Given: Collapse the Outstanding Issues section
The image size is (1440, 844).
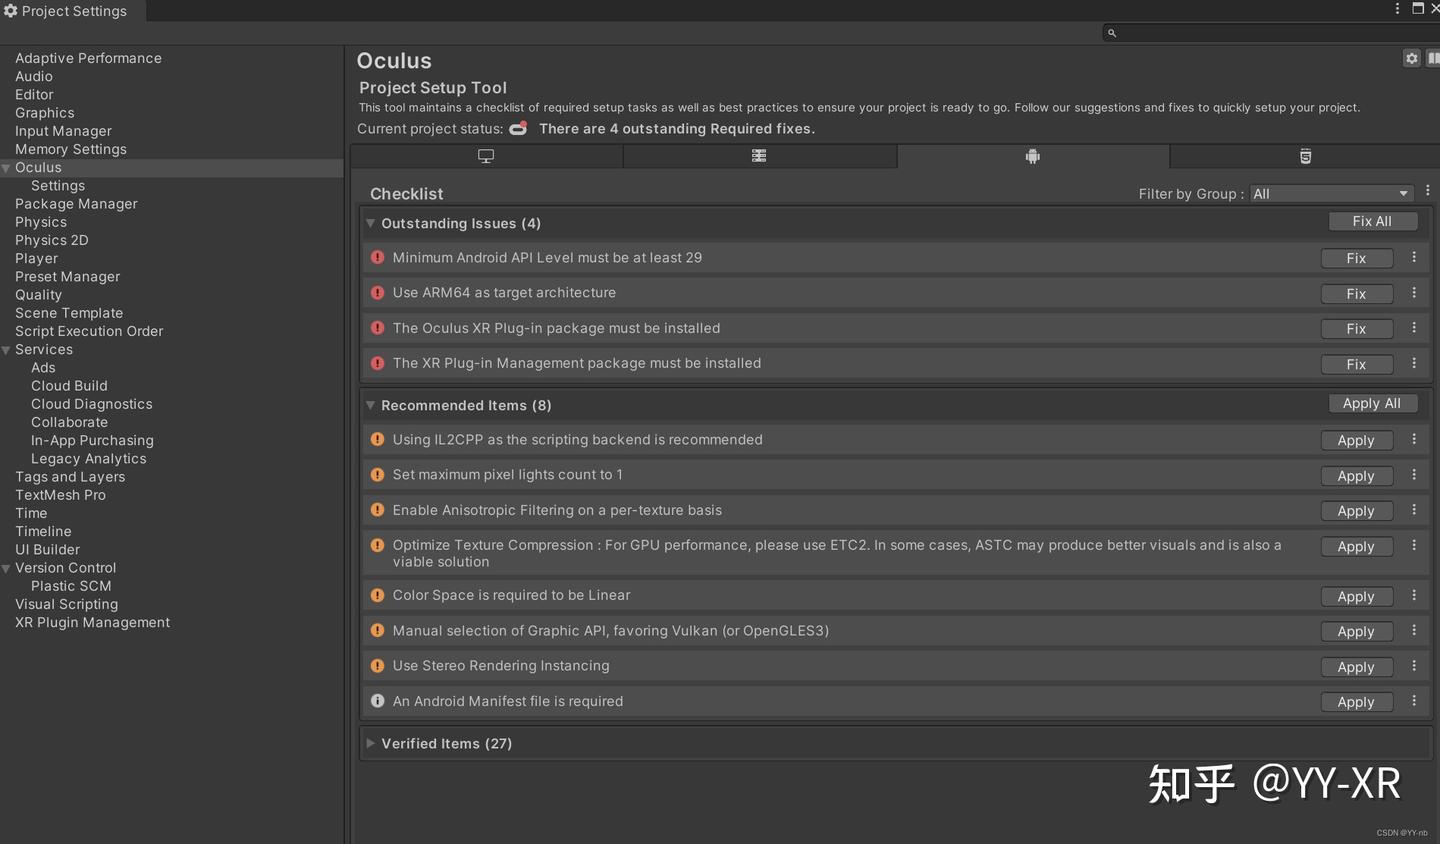Looking at the screenshot, I should [x=371, y=224].
